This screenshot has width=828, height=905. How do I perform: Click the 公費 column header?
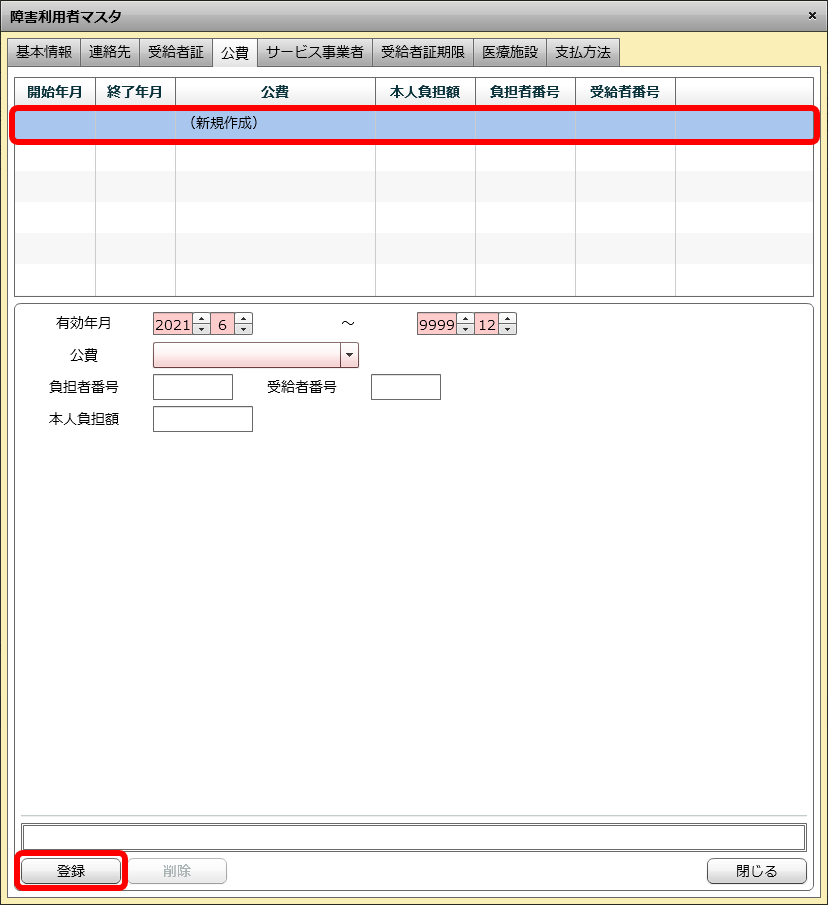pyautogui.click(x=275, y=92)
